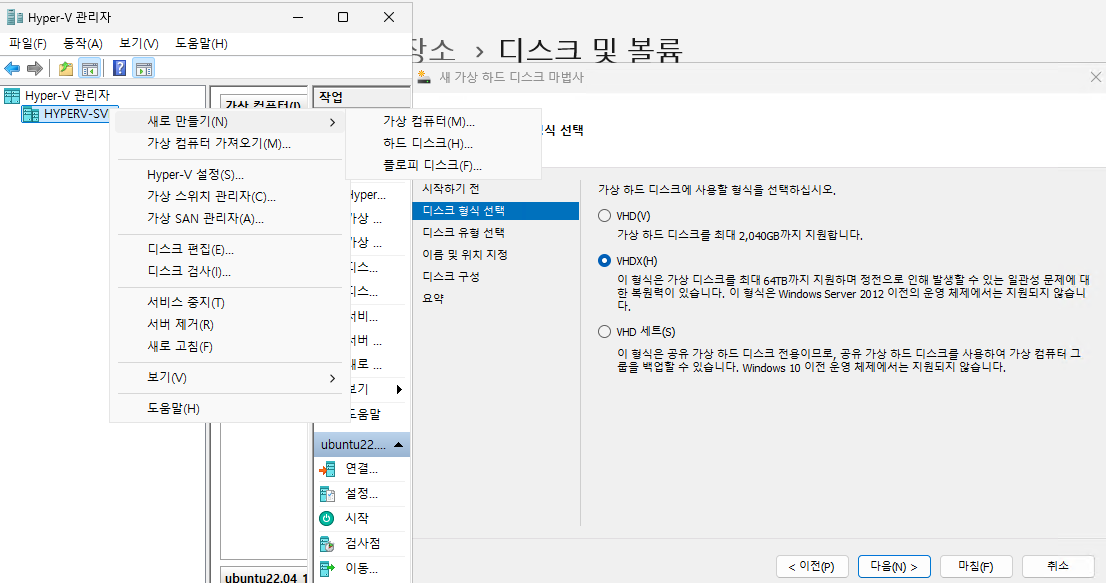Close the new virtual hard disk wizard
The width and height of the screenshot is (1106, 583).
pyautogui.click(x=1095, y=77)
